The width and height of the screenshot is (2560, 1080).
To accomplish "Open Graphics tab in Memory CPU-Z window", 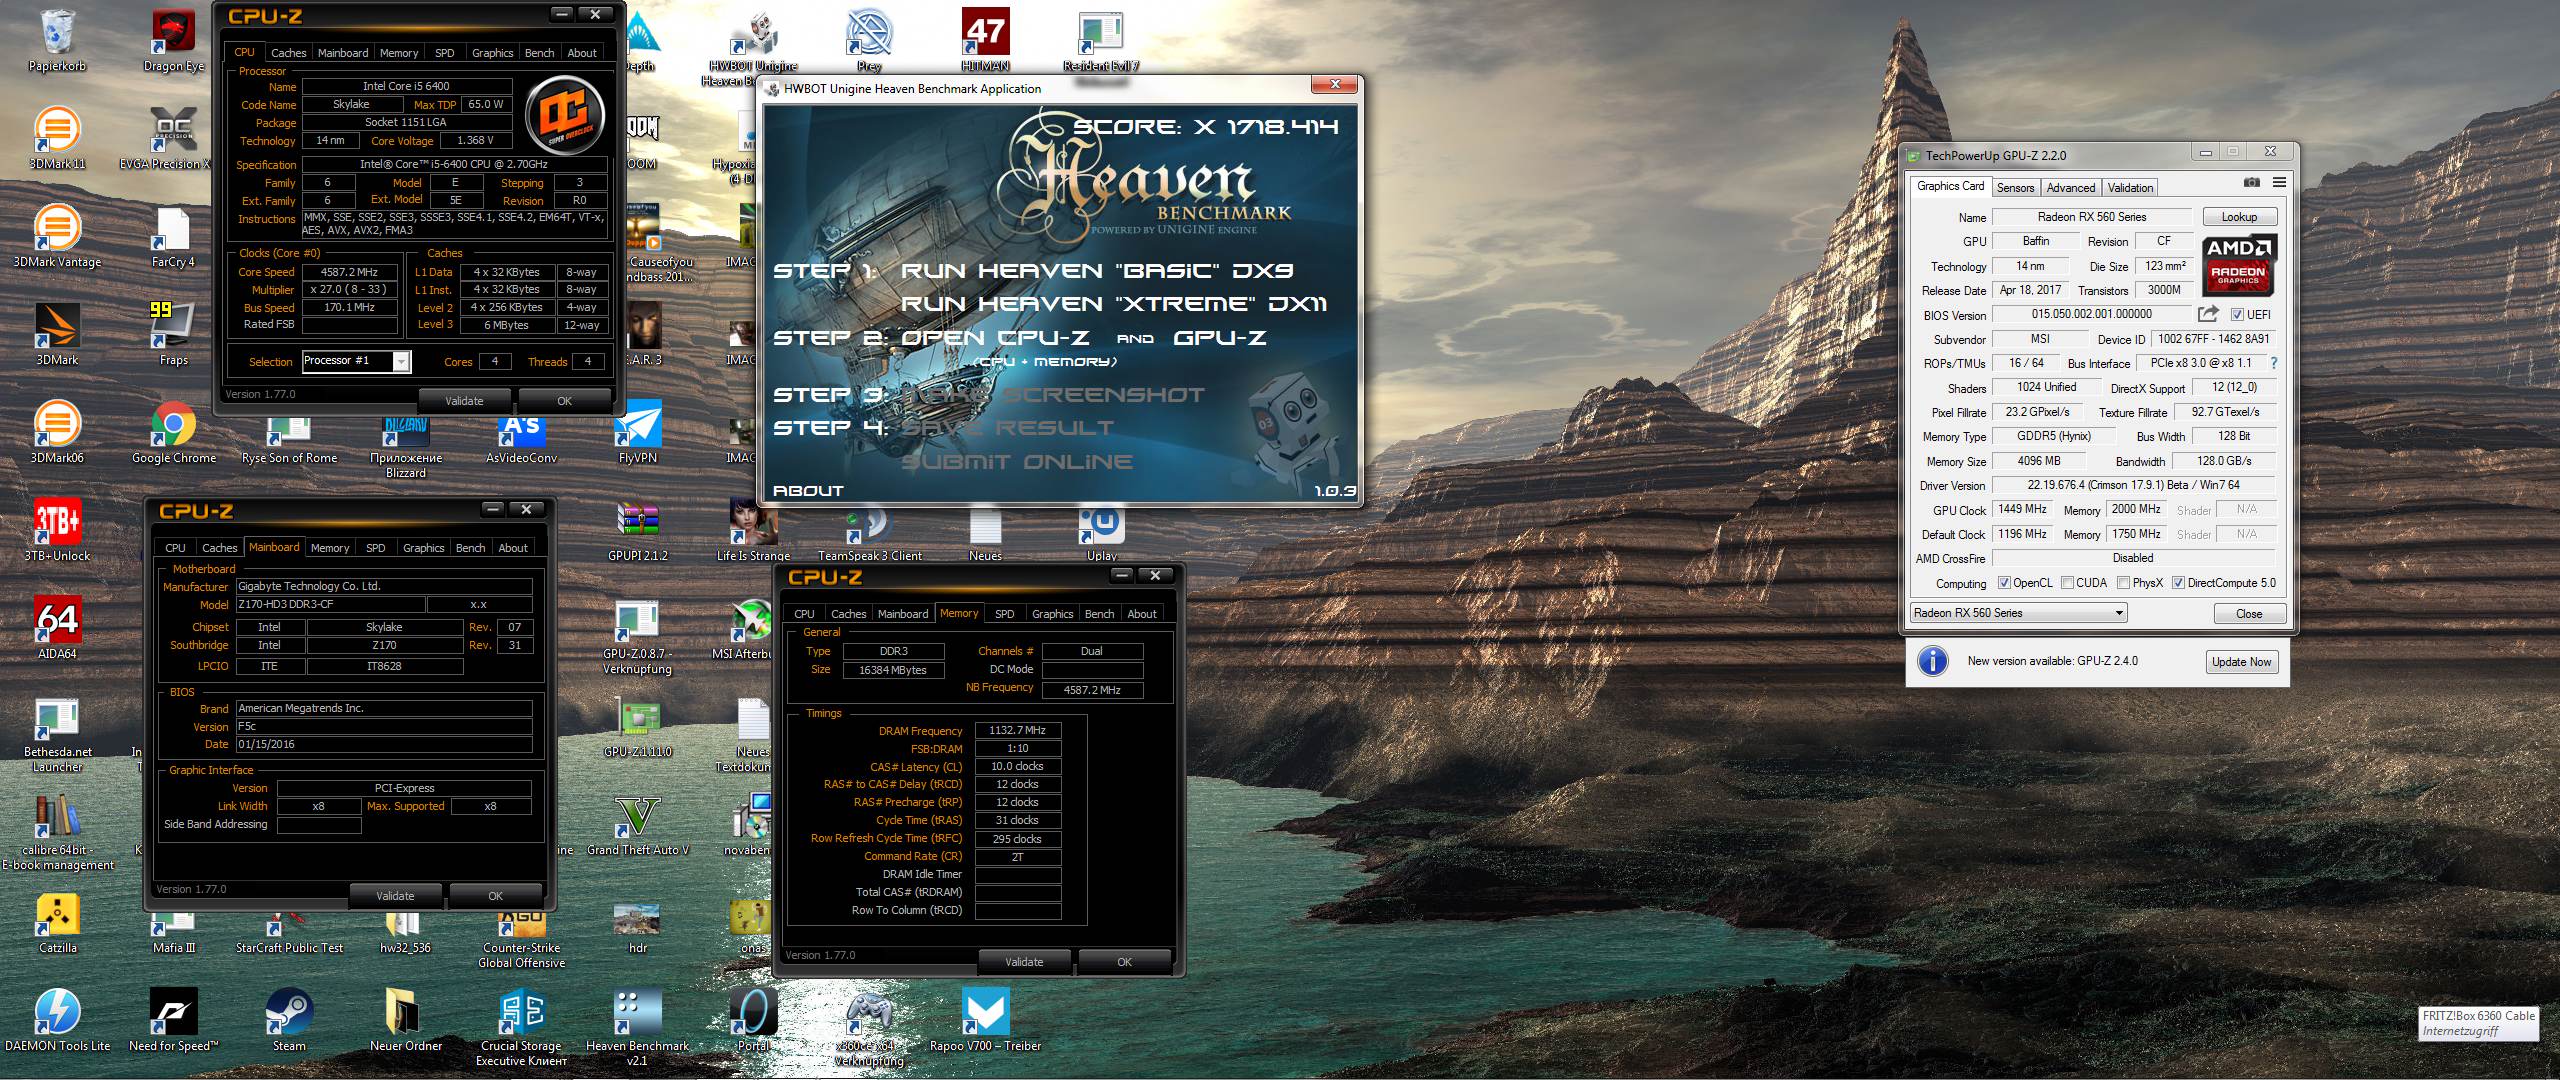I will (1052, 614).
